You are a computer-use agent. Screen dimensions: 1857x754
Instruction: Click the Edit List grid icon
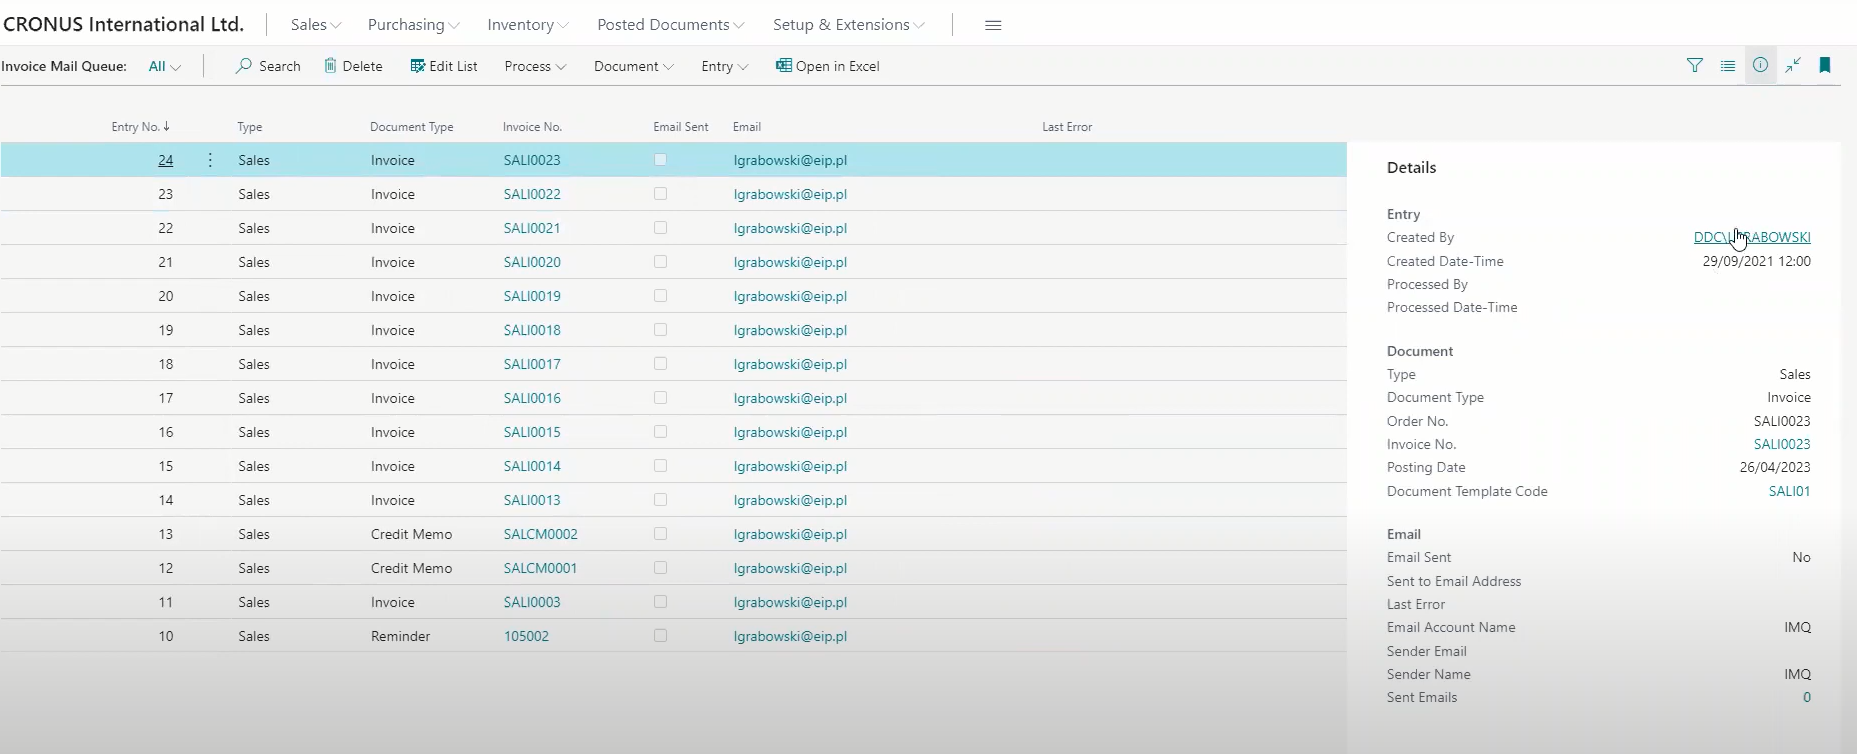point(417,66)
